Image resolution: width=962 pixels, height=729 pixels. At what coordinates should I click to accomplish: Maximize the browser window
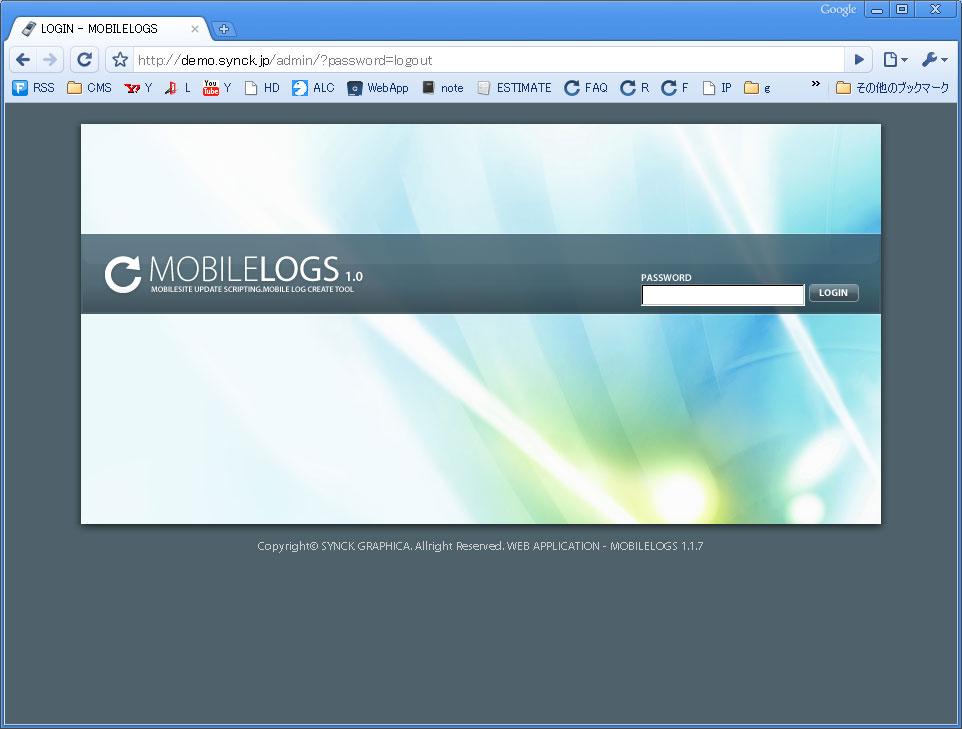[x=902, y=10]
